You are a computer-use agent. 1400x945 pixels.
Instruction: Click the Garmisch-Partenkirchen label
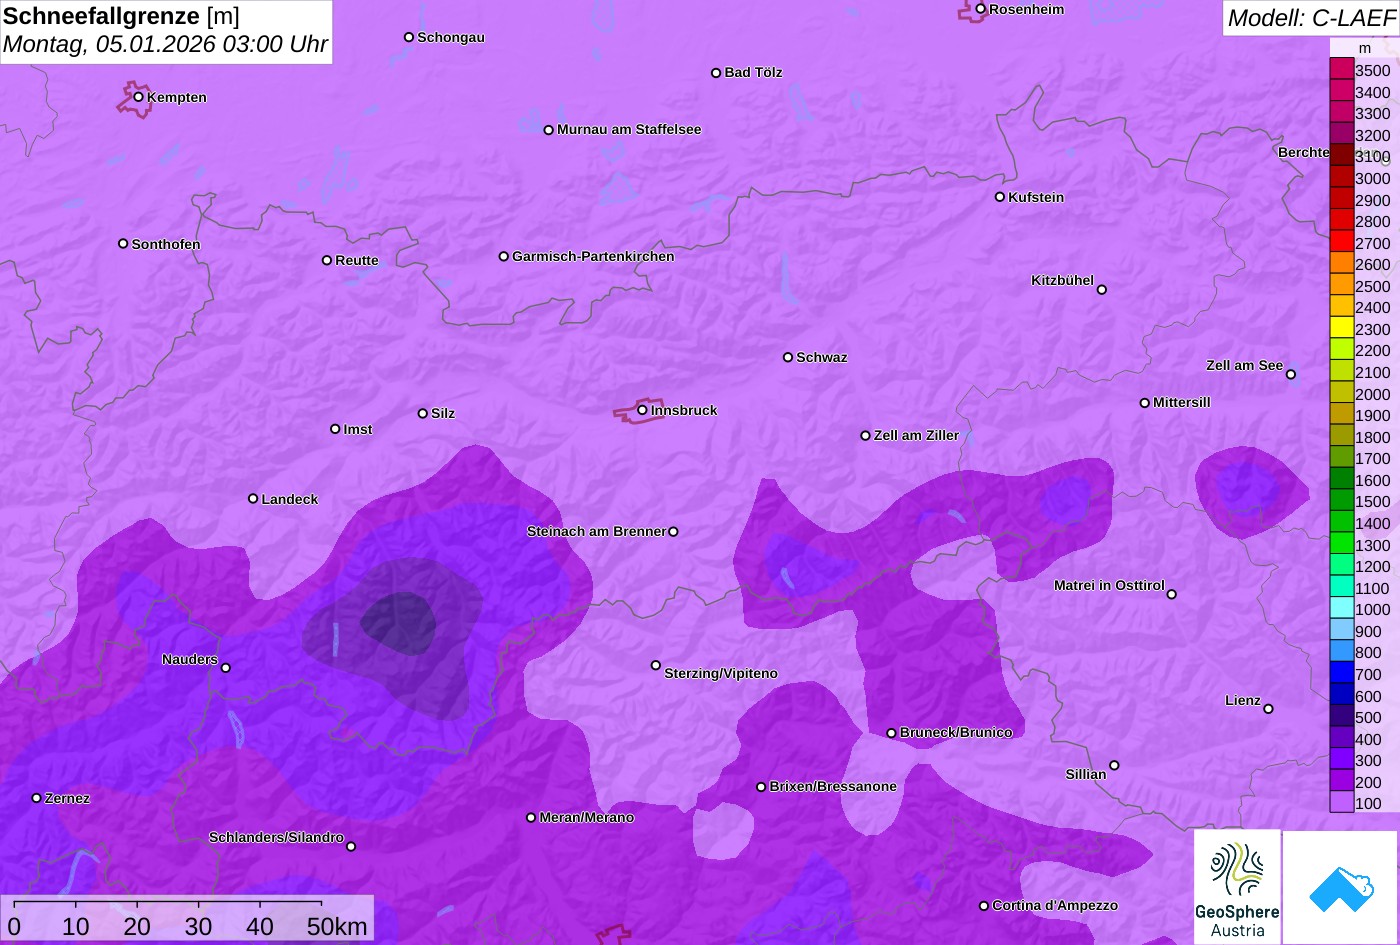click(593, 257)
